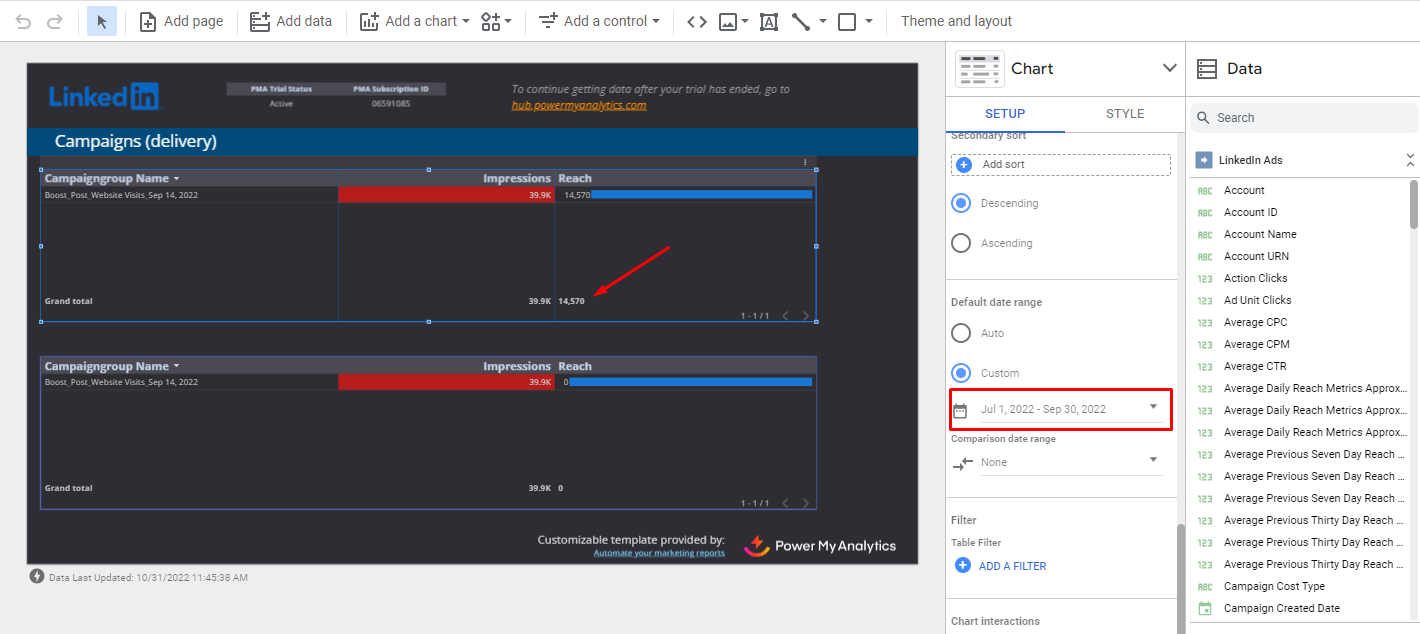Screen dimensions: 1420x634
Task: Select the selection mode cursor tool
Action: pos(101,21)
